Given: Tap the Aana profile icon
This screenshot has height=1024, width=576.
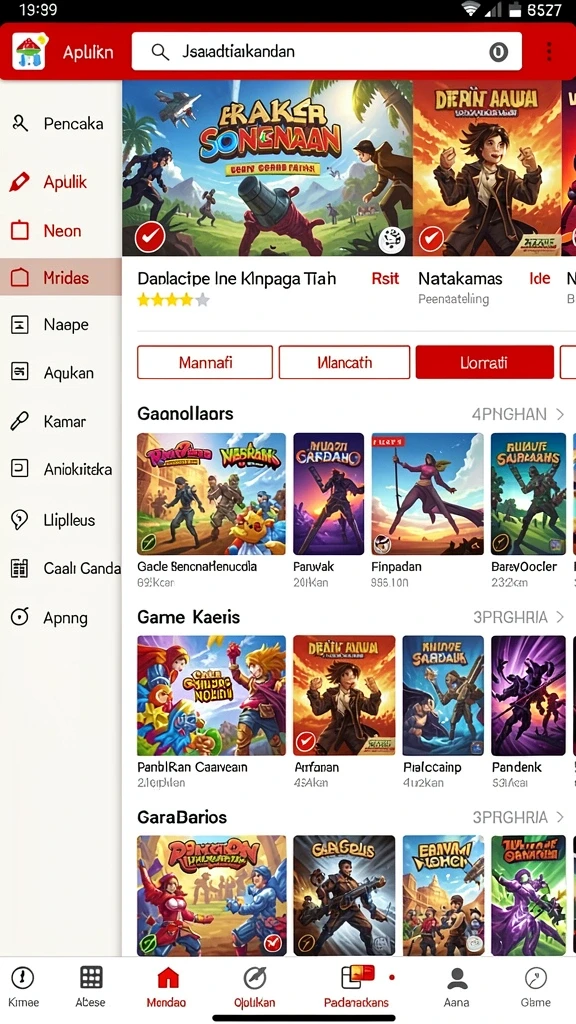Looking at the screenshot, I should 457,978.
